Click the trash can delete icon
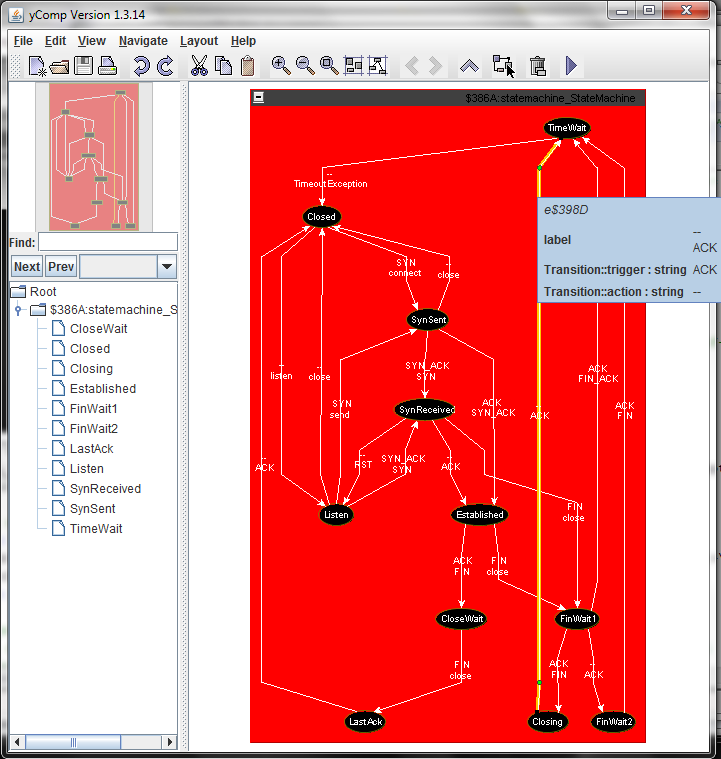 [x=537, y=66]
